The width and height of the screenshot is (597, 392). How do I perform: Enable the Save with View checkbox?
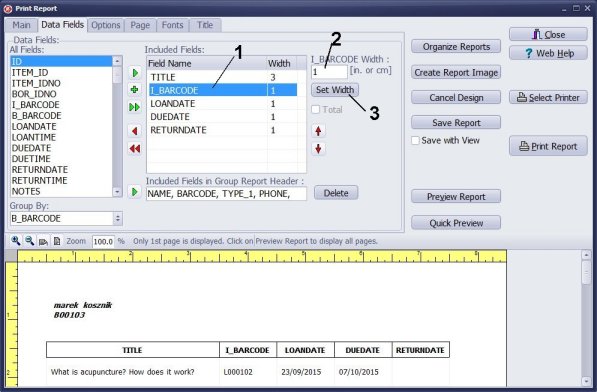tap(415, 140)
